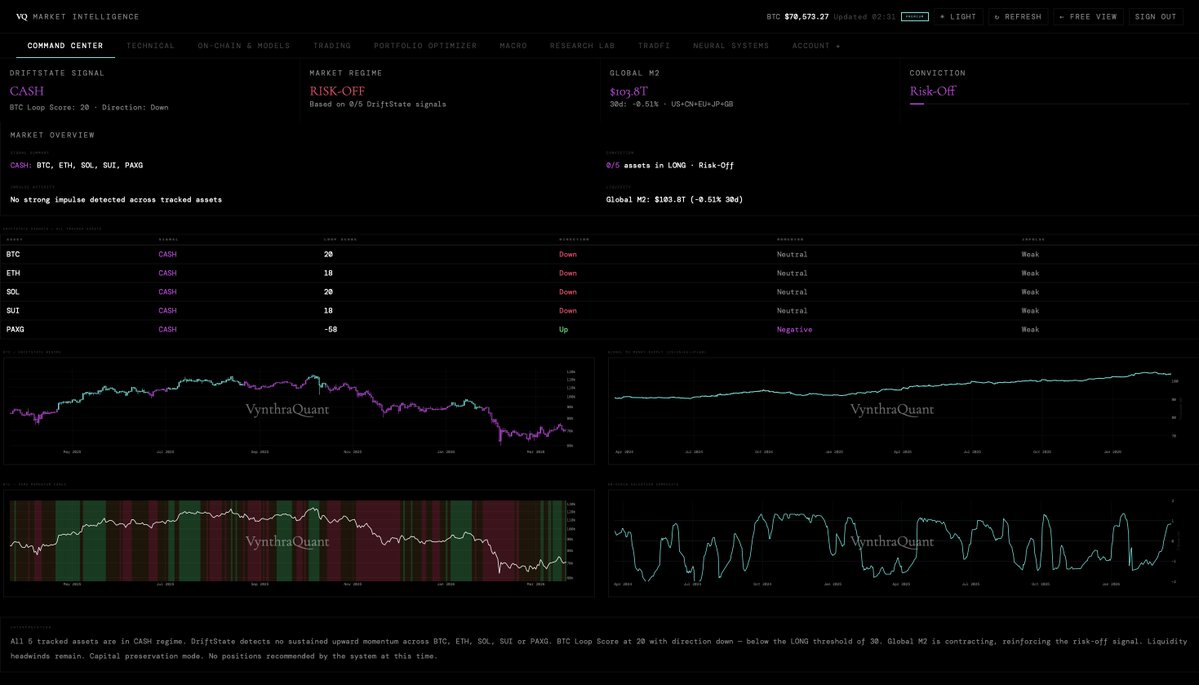1199x685 pixels.
Task: Click the SUI Neutral momentum cell
Action: 792,310
